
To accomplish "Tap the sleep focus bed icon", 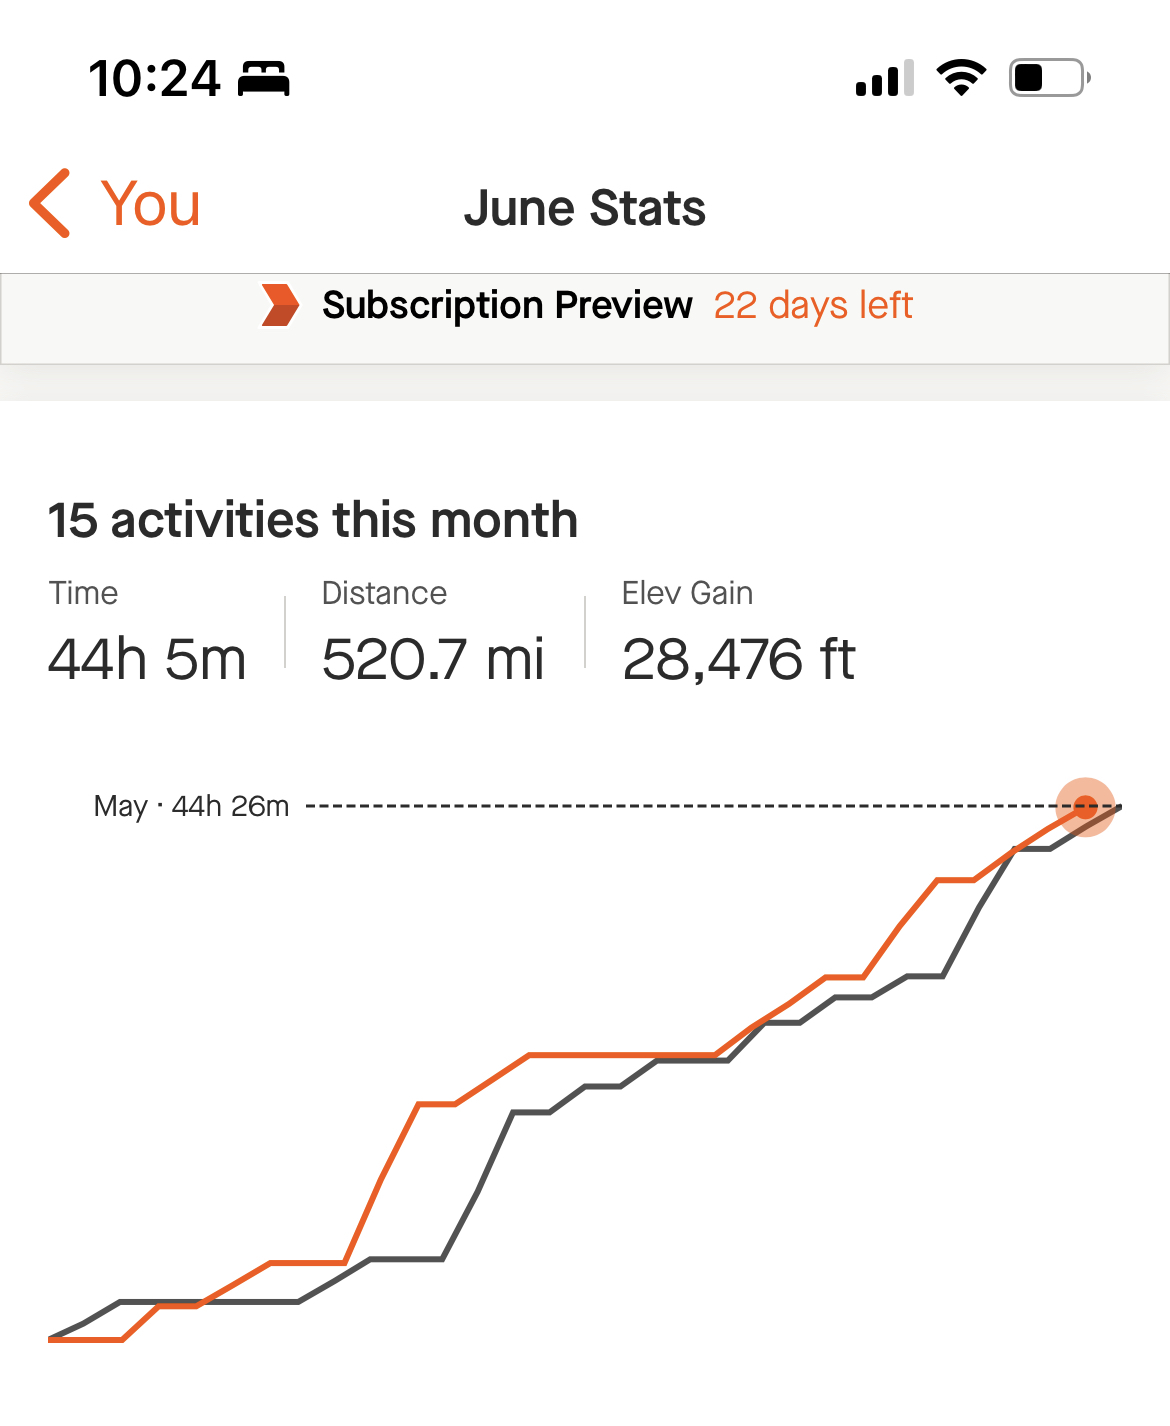I will [263, 78].
